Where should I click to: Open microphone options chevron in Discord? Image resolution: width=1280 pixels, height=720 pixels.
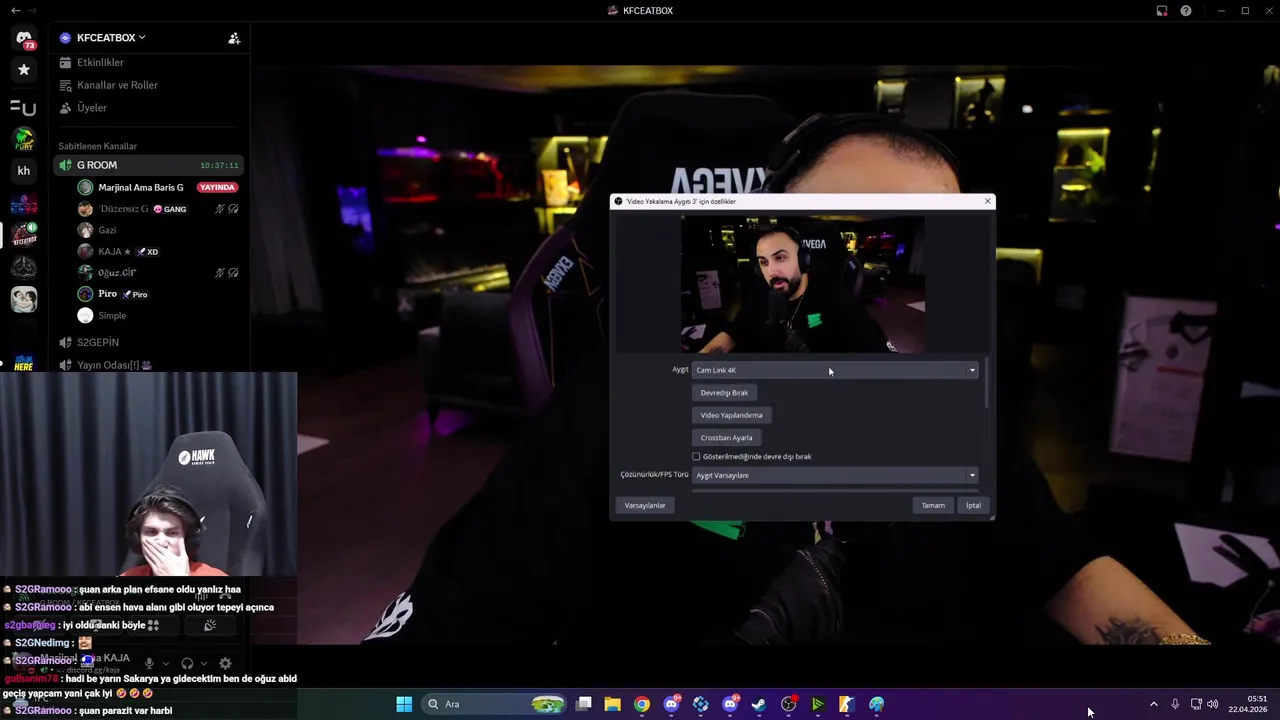point(166,663)
